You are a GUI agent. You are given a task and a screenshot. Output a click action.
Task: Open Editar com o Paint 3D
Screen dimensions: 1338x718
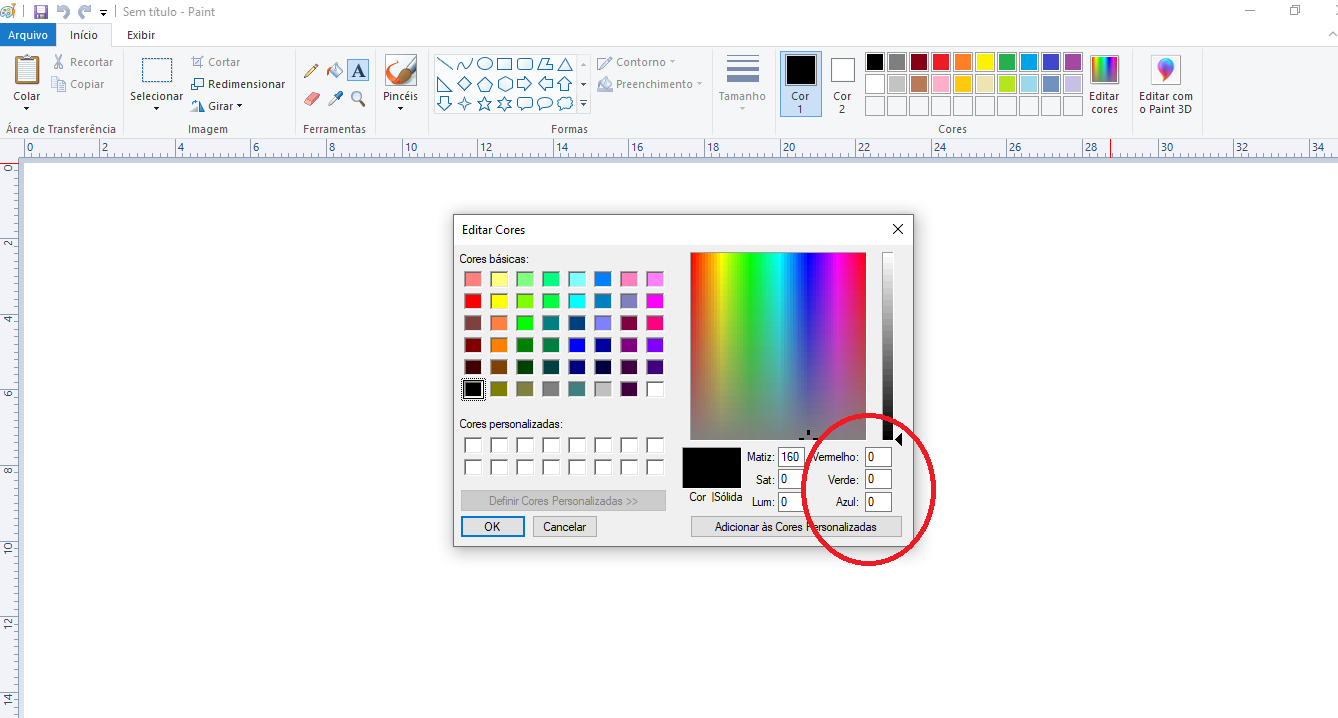(x=1165, y=85)
